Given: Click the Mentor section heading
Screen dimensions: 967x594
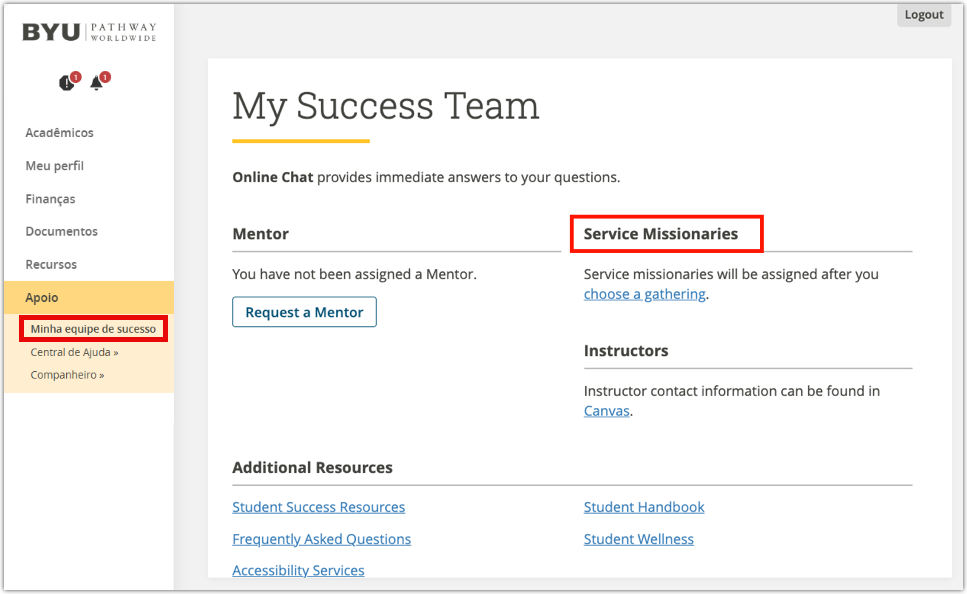Looking at the screenshot, I should (260, 234).
